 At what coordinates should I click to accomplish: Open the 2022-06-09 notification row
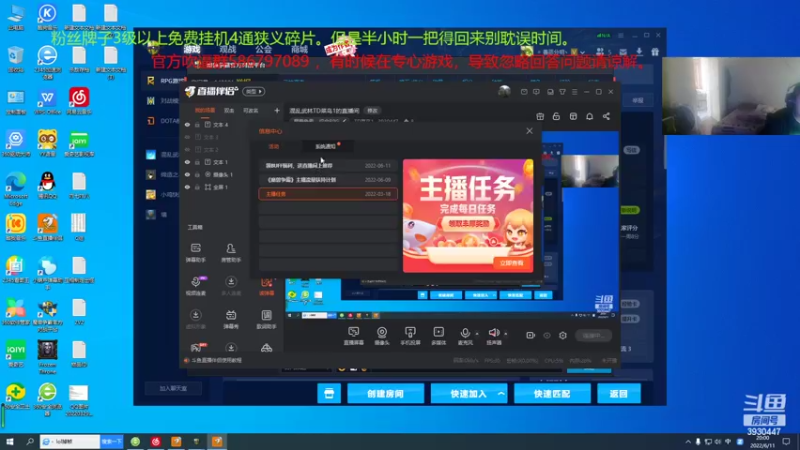328,180
